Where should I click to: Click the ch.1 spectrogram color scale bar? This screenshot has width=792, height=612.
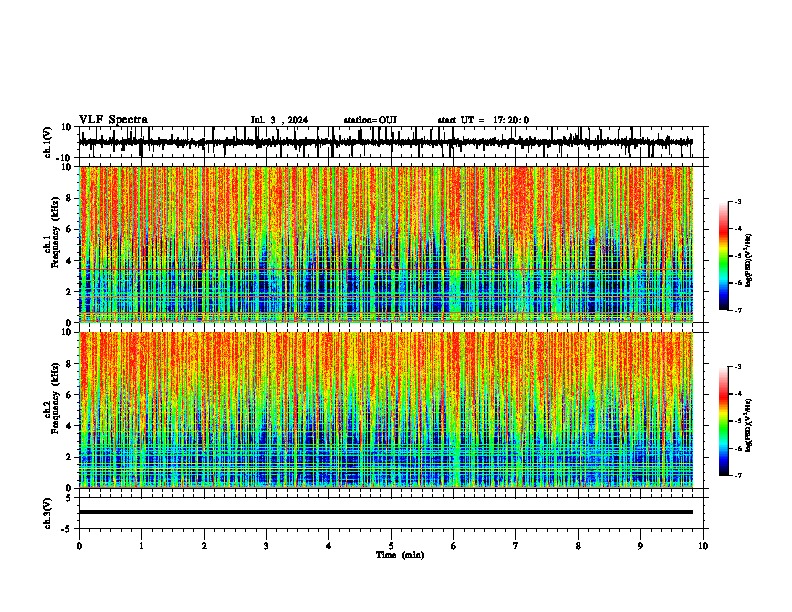[723, 256]
